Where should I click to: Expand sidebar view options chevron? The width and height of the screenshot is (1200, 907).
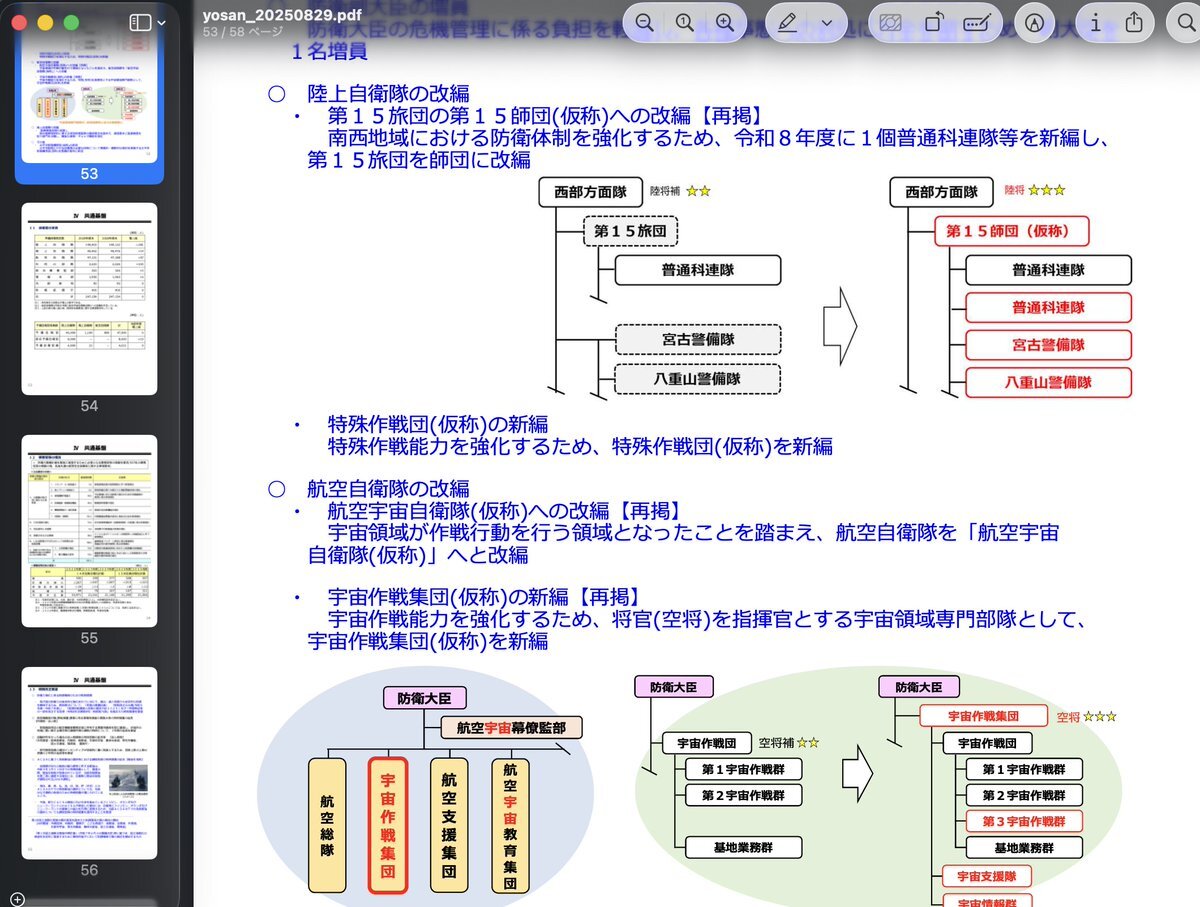[x=162, y=22]
